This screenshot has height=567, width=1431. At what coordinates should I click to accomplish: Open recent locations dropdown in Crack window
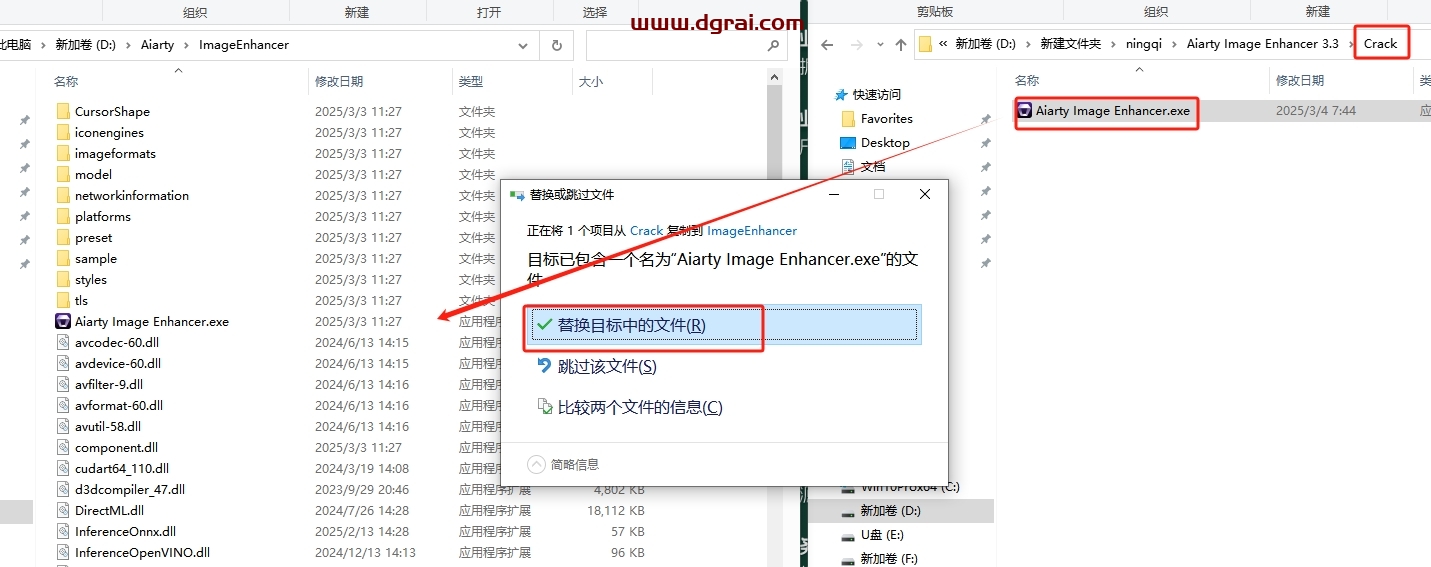pyautogui.click(x=878, y=45)
